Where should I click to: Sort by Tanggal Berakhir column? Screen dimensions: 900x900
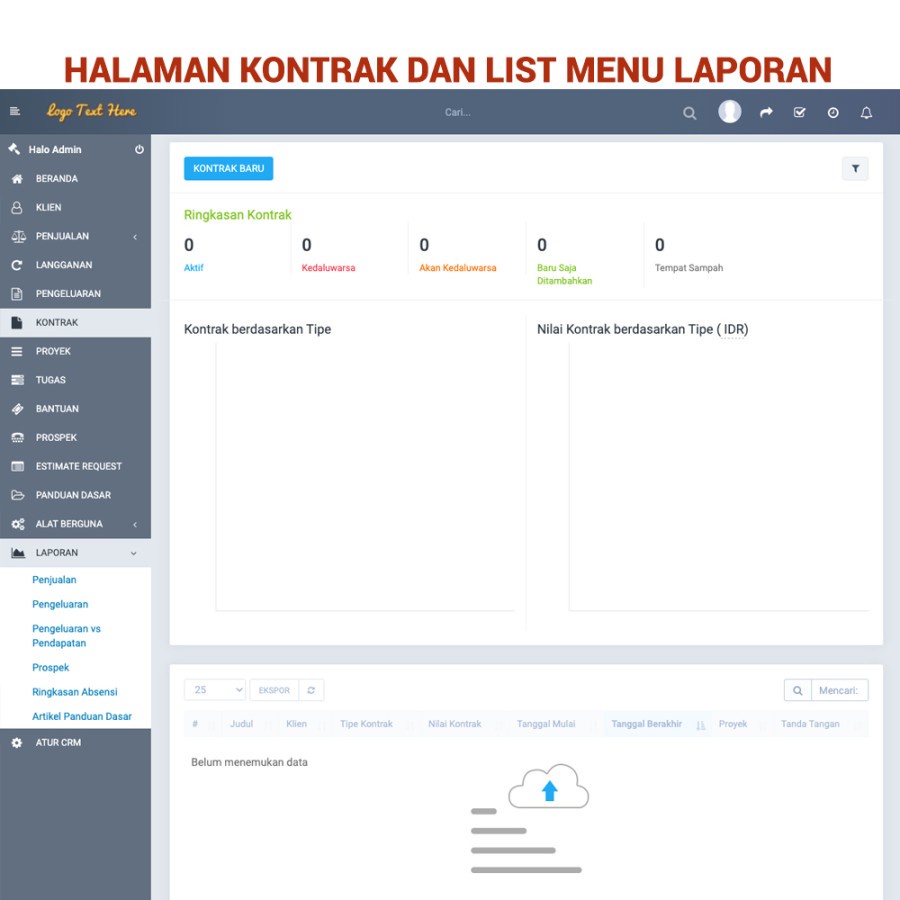pyautogui.click(x=655, y=724)
